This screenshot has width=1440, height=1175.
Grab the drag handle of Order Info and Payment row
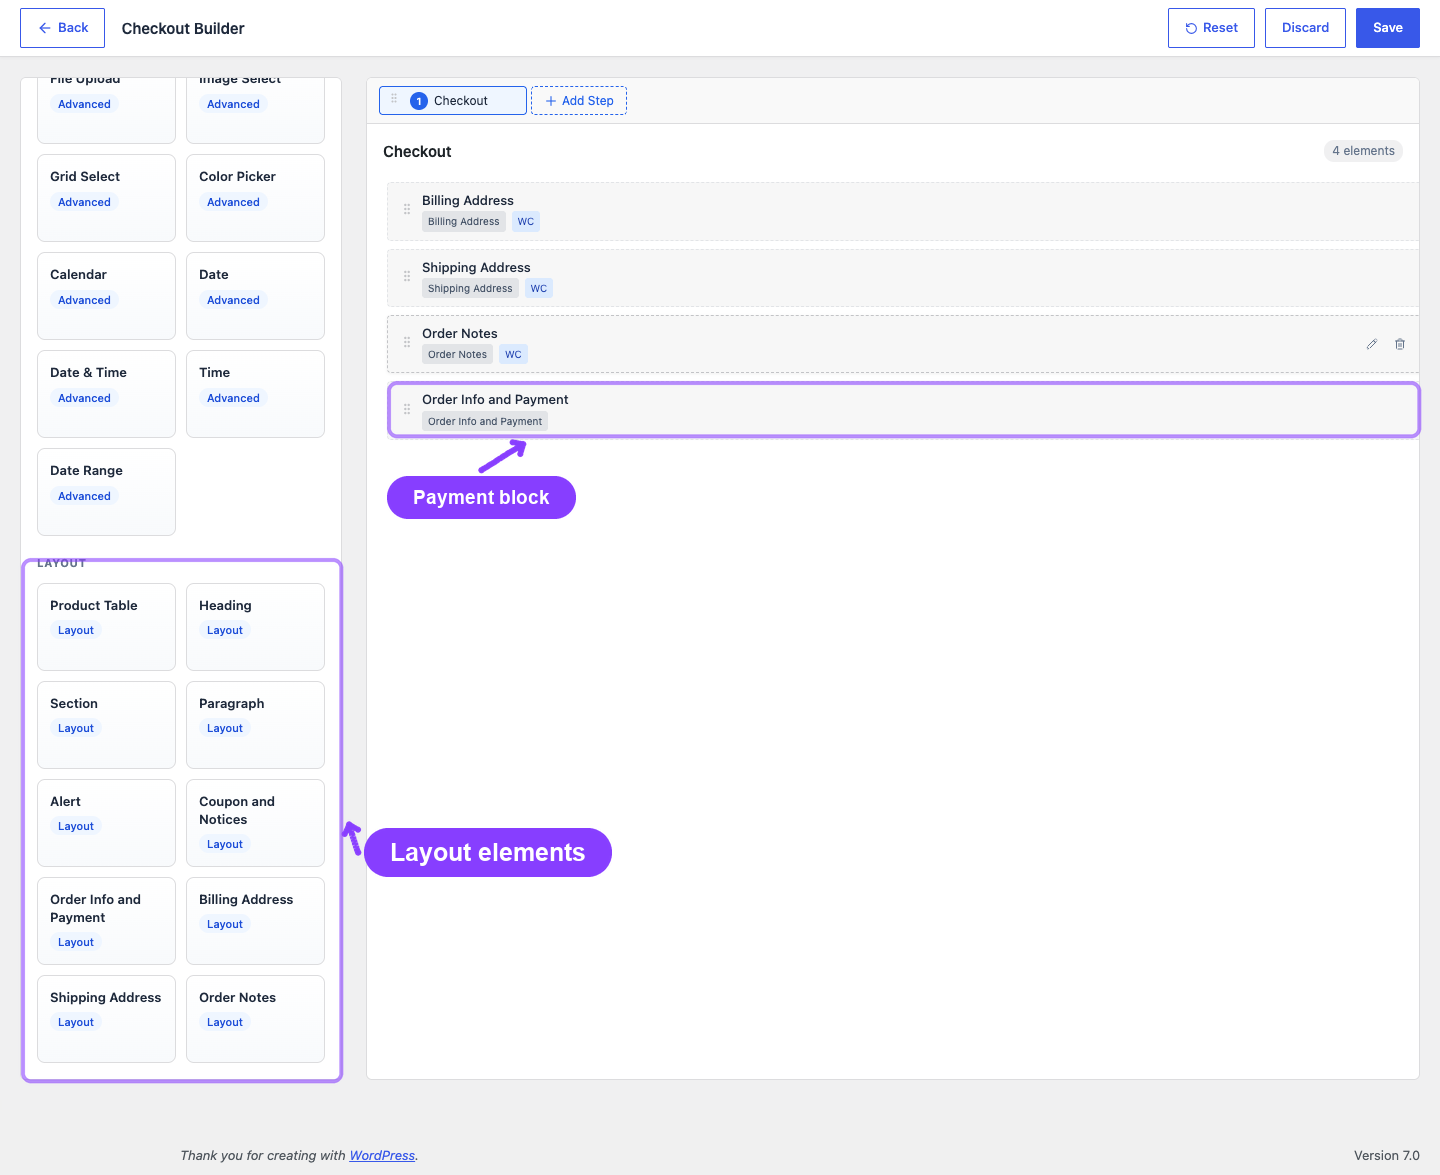pos(407,409)
